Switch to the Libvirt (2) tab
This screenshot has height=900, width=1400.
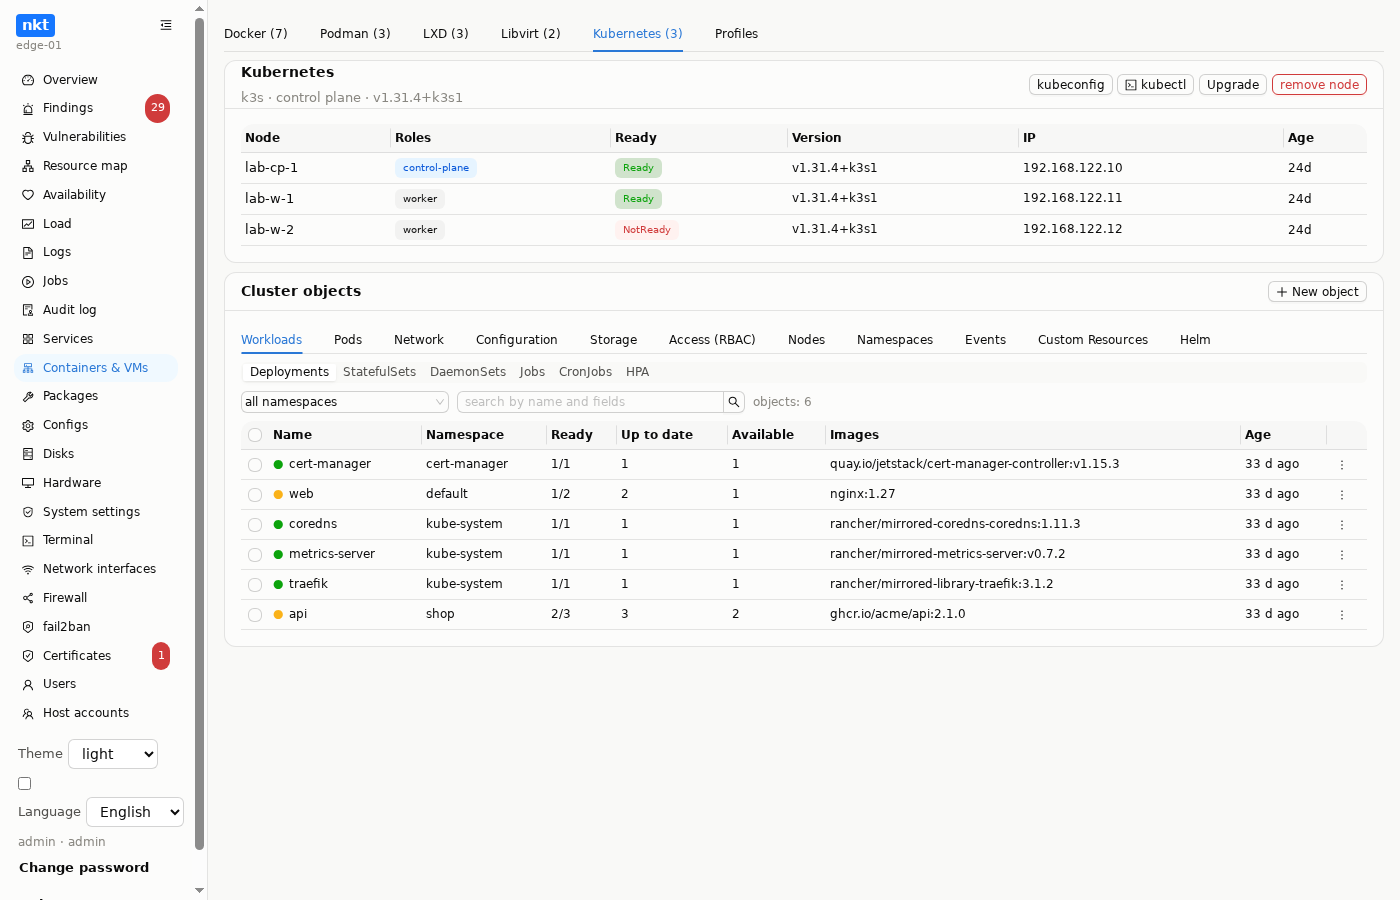pos(531,34)
